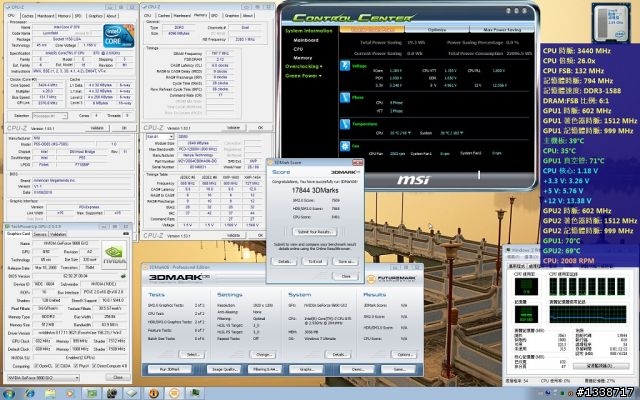
Task: Click Image Quality button in 3DMark06
Action: coord(223,369)
